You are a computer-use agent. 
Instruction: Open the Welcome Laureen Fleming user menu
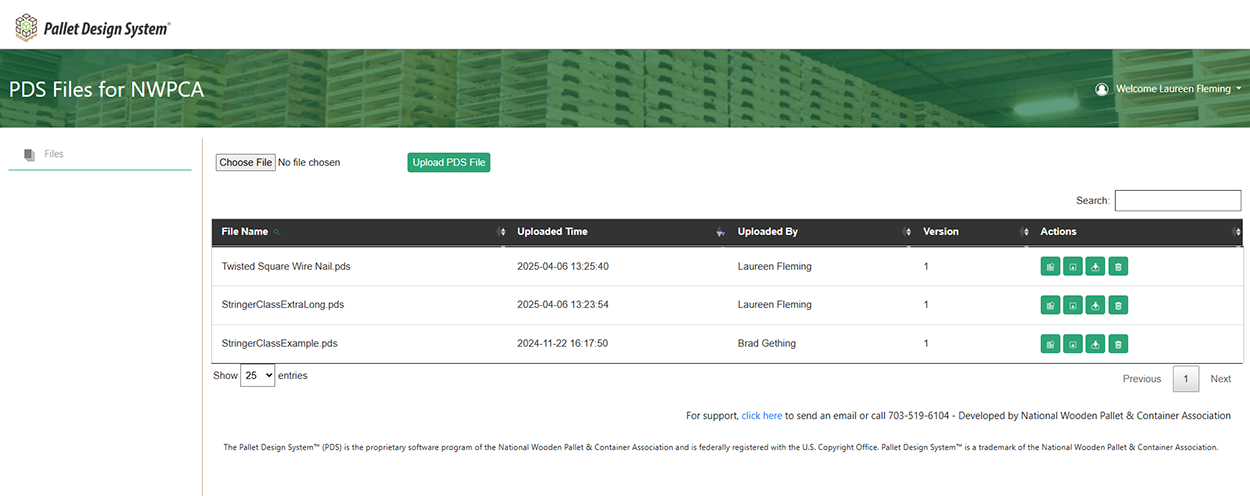tap(1169, 89)
